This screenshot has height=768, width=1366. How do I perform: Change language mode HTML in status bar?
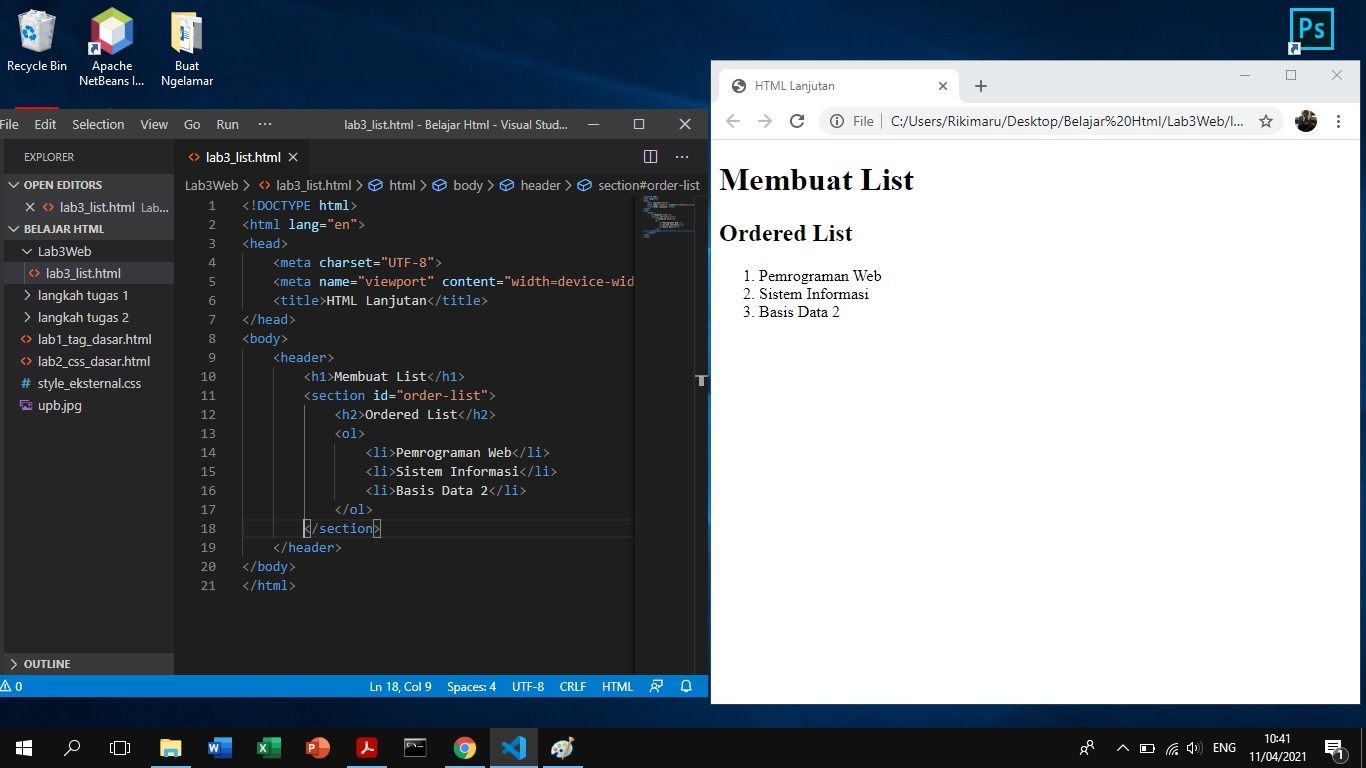617,687
